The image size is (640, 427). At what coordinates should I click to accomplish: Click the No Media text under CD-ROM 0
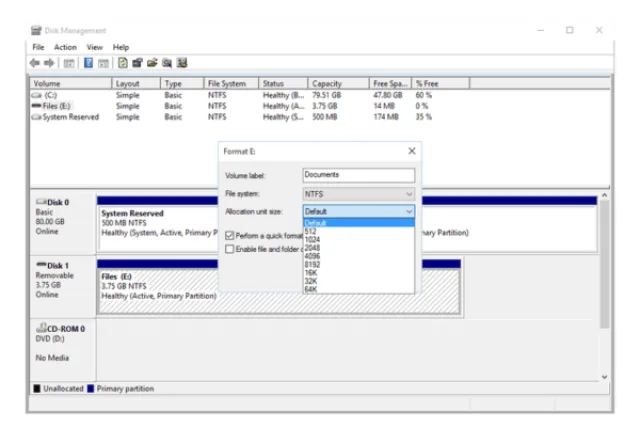52,358
